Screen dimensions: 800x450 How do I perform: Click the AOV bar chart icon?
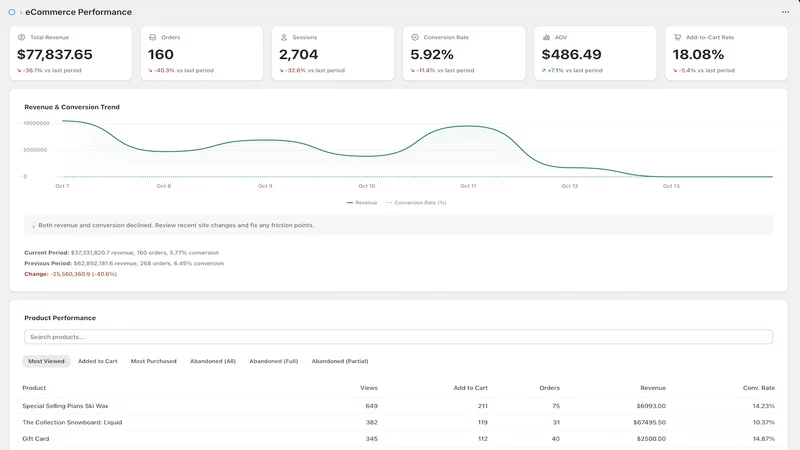546,37
